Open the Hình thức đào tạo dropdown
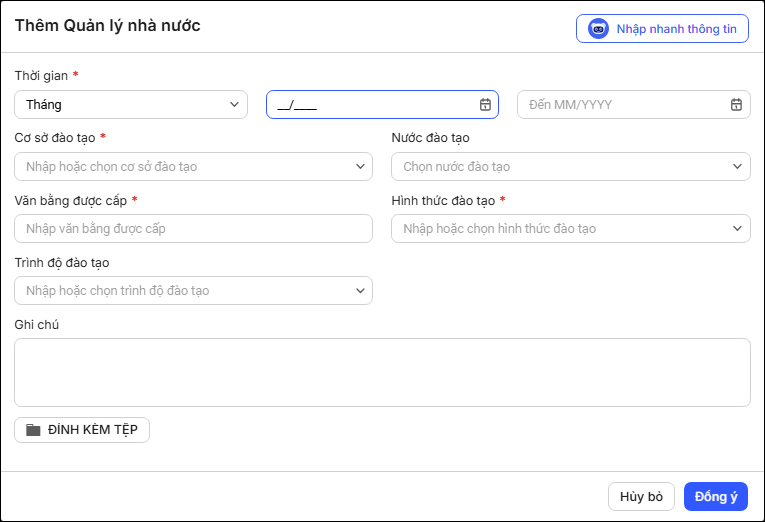The height and width of the screenshot is (522, 765). point(571,228)
